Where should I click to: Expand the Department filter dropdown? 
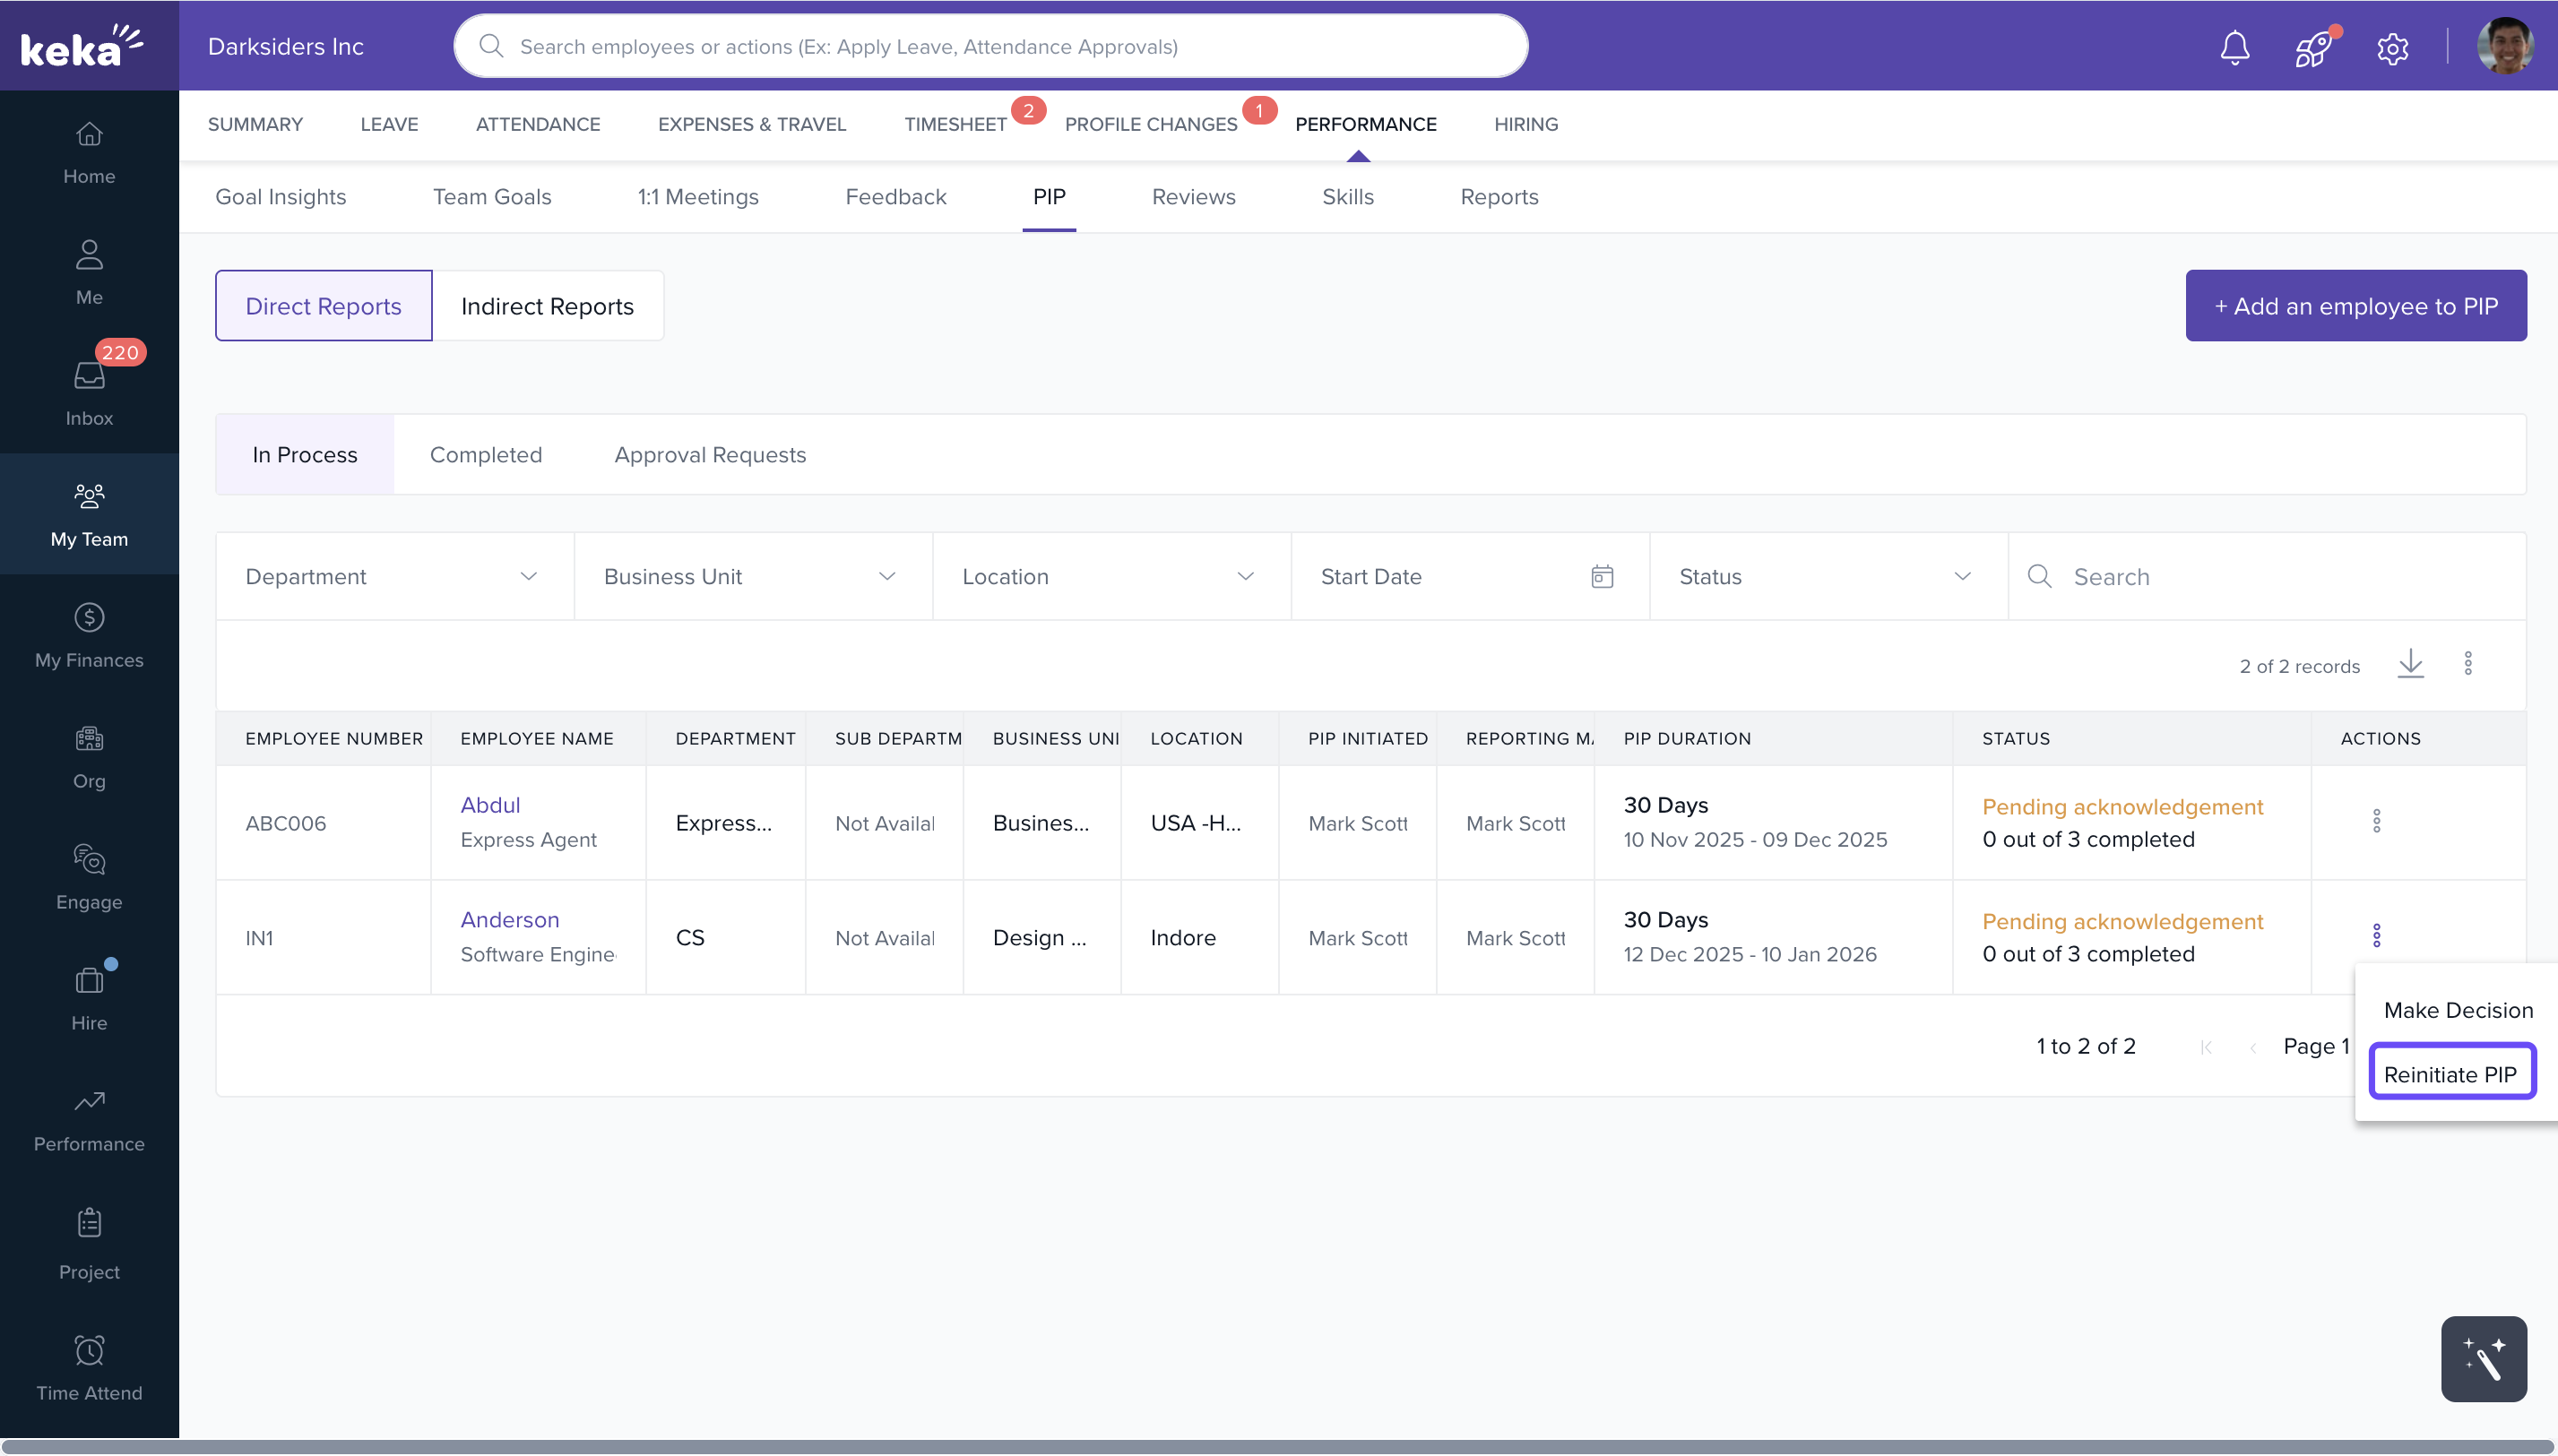(x=394, y=577)
